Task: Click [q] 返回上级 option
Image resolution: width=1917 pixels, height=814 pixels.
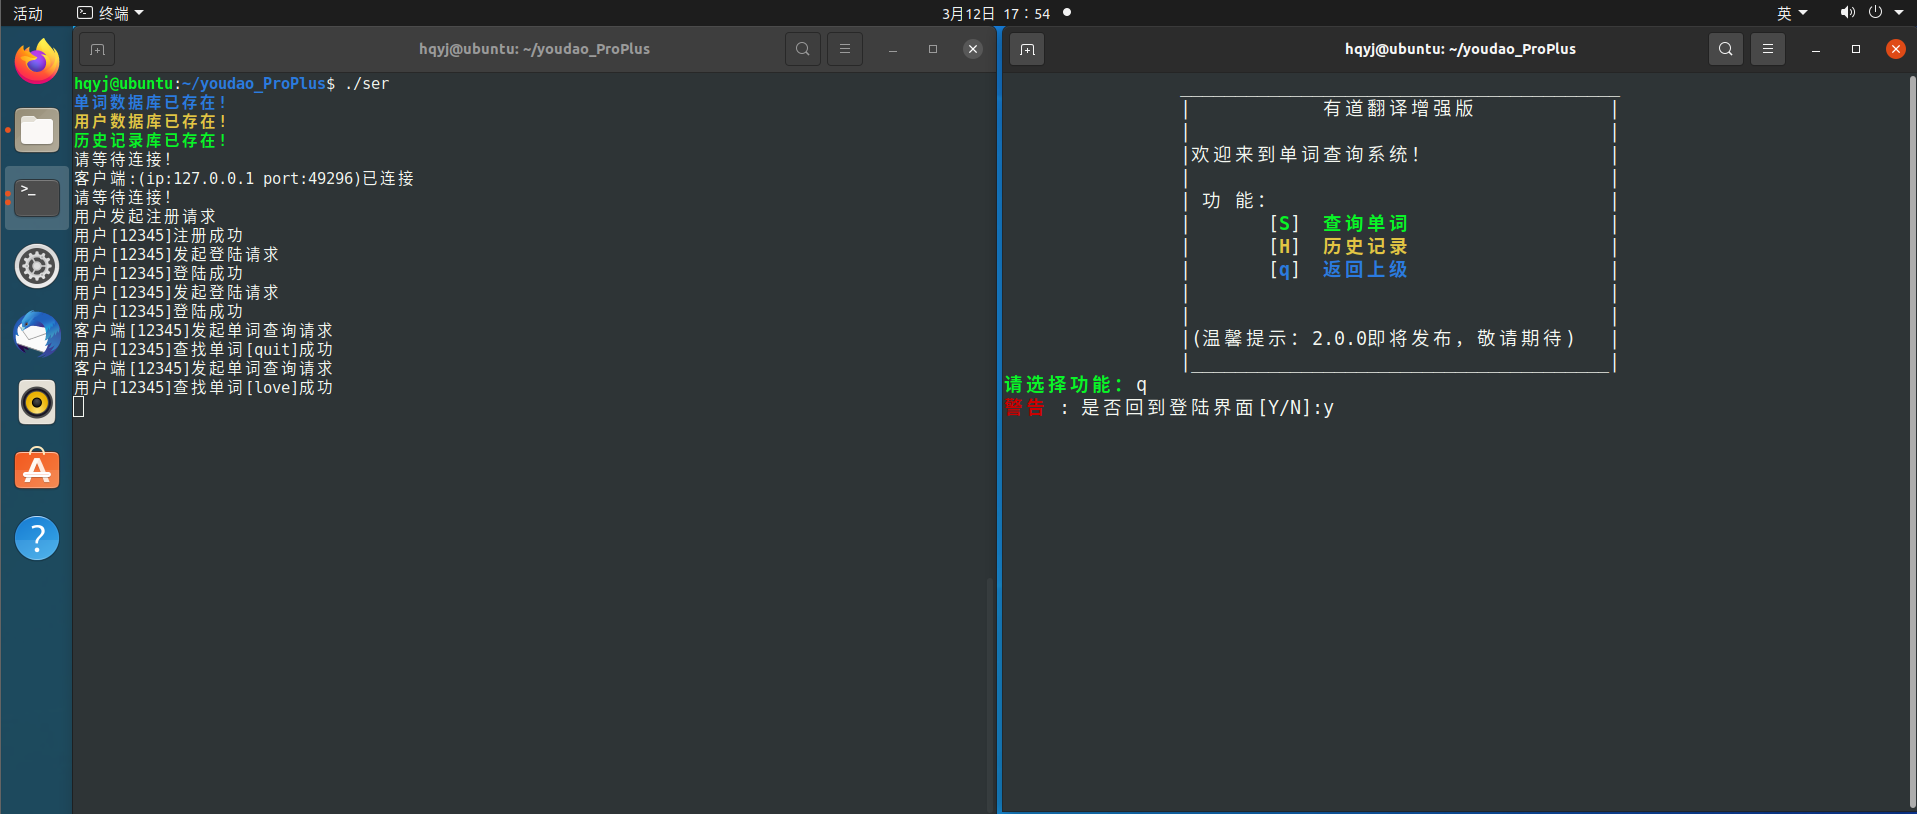Action: [x=1338, y=269]
